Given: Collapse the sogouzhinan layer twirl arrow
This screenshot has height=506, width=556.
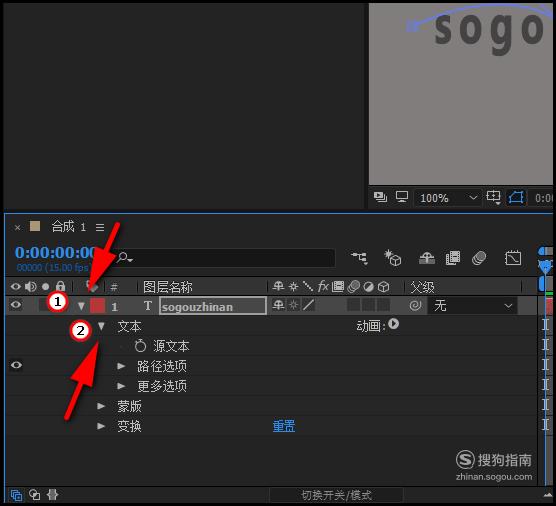Looking at the screenshot, I should coord(81,306).
